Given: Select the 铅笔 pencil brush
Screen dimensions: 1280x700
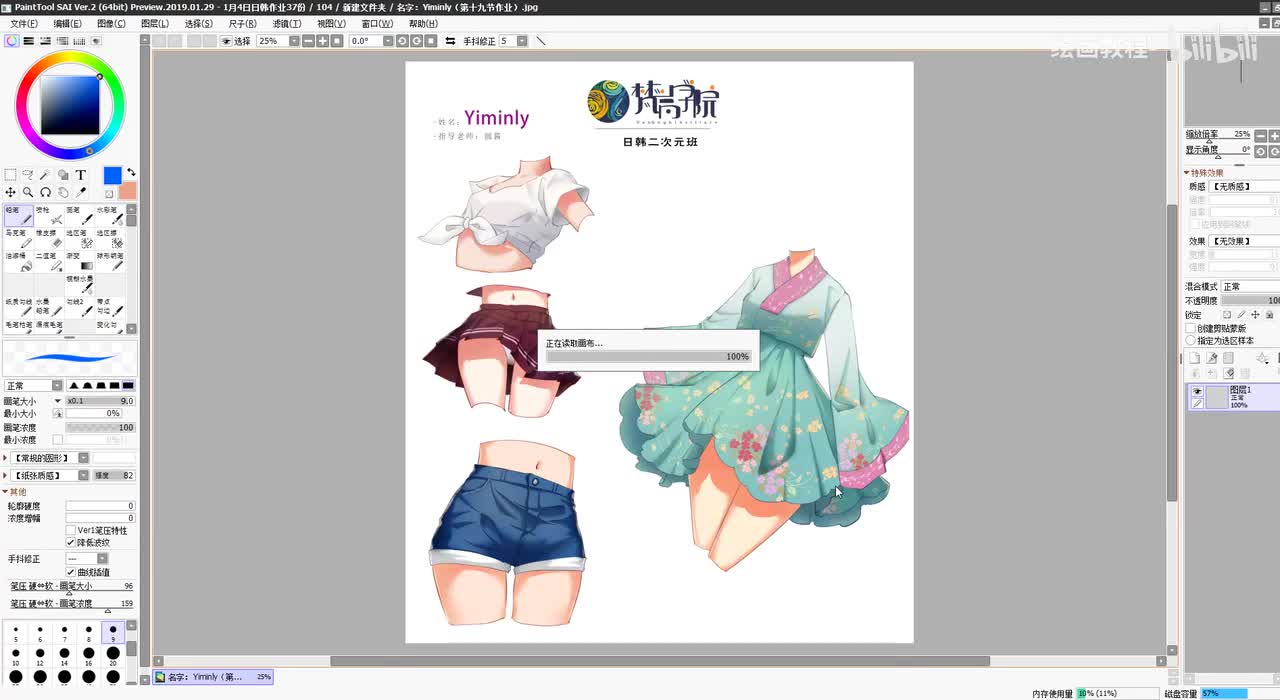Looking at the screenshot, I should click(x=19, y=216).
